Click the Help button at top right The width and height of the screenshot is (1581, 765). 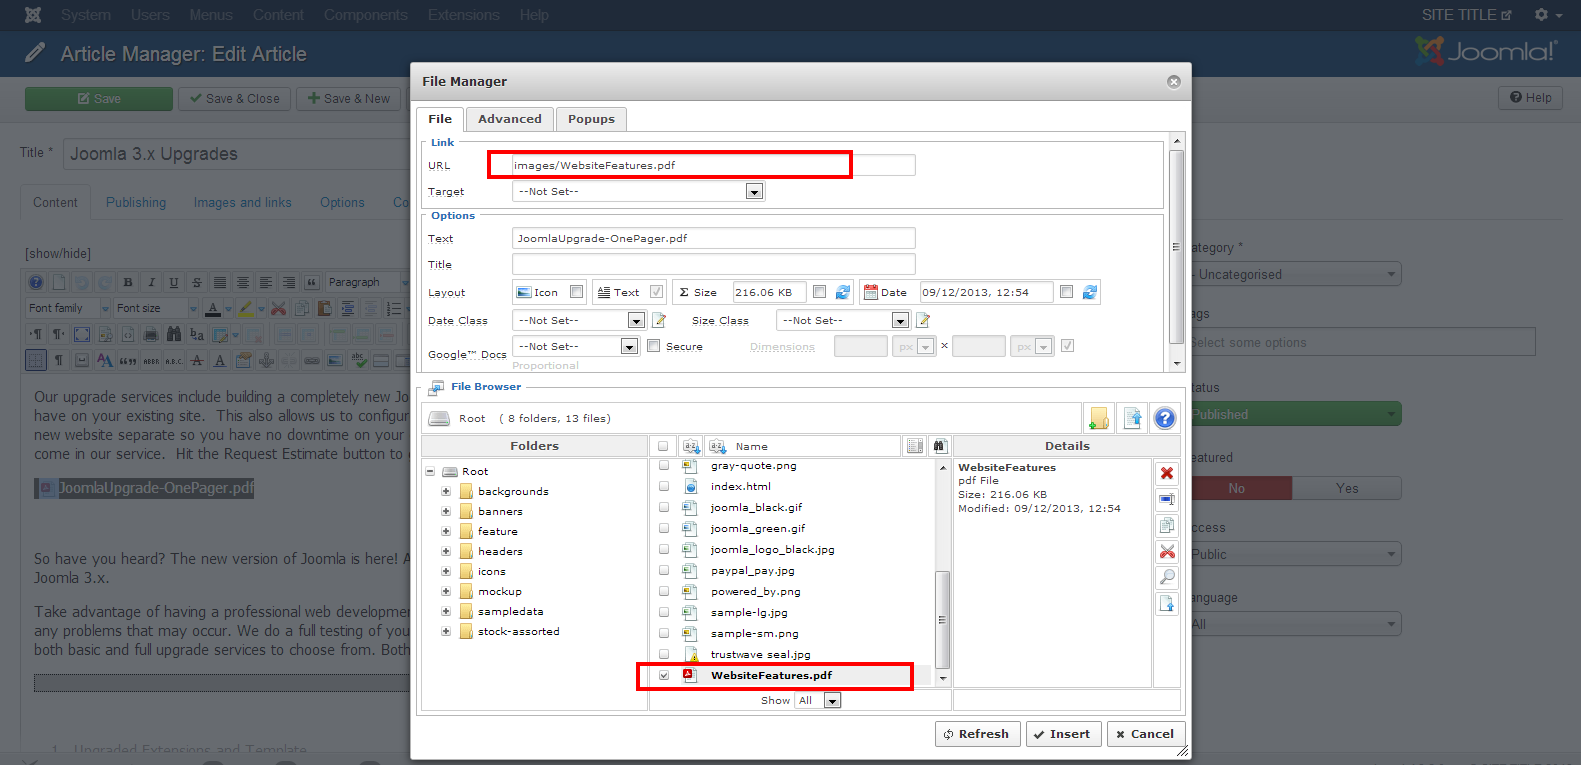(1530, 97)
